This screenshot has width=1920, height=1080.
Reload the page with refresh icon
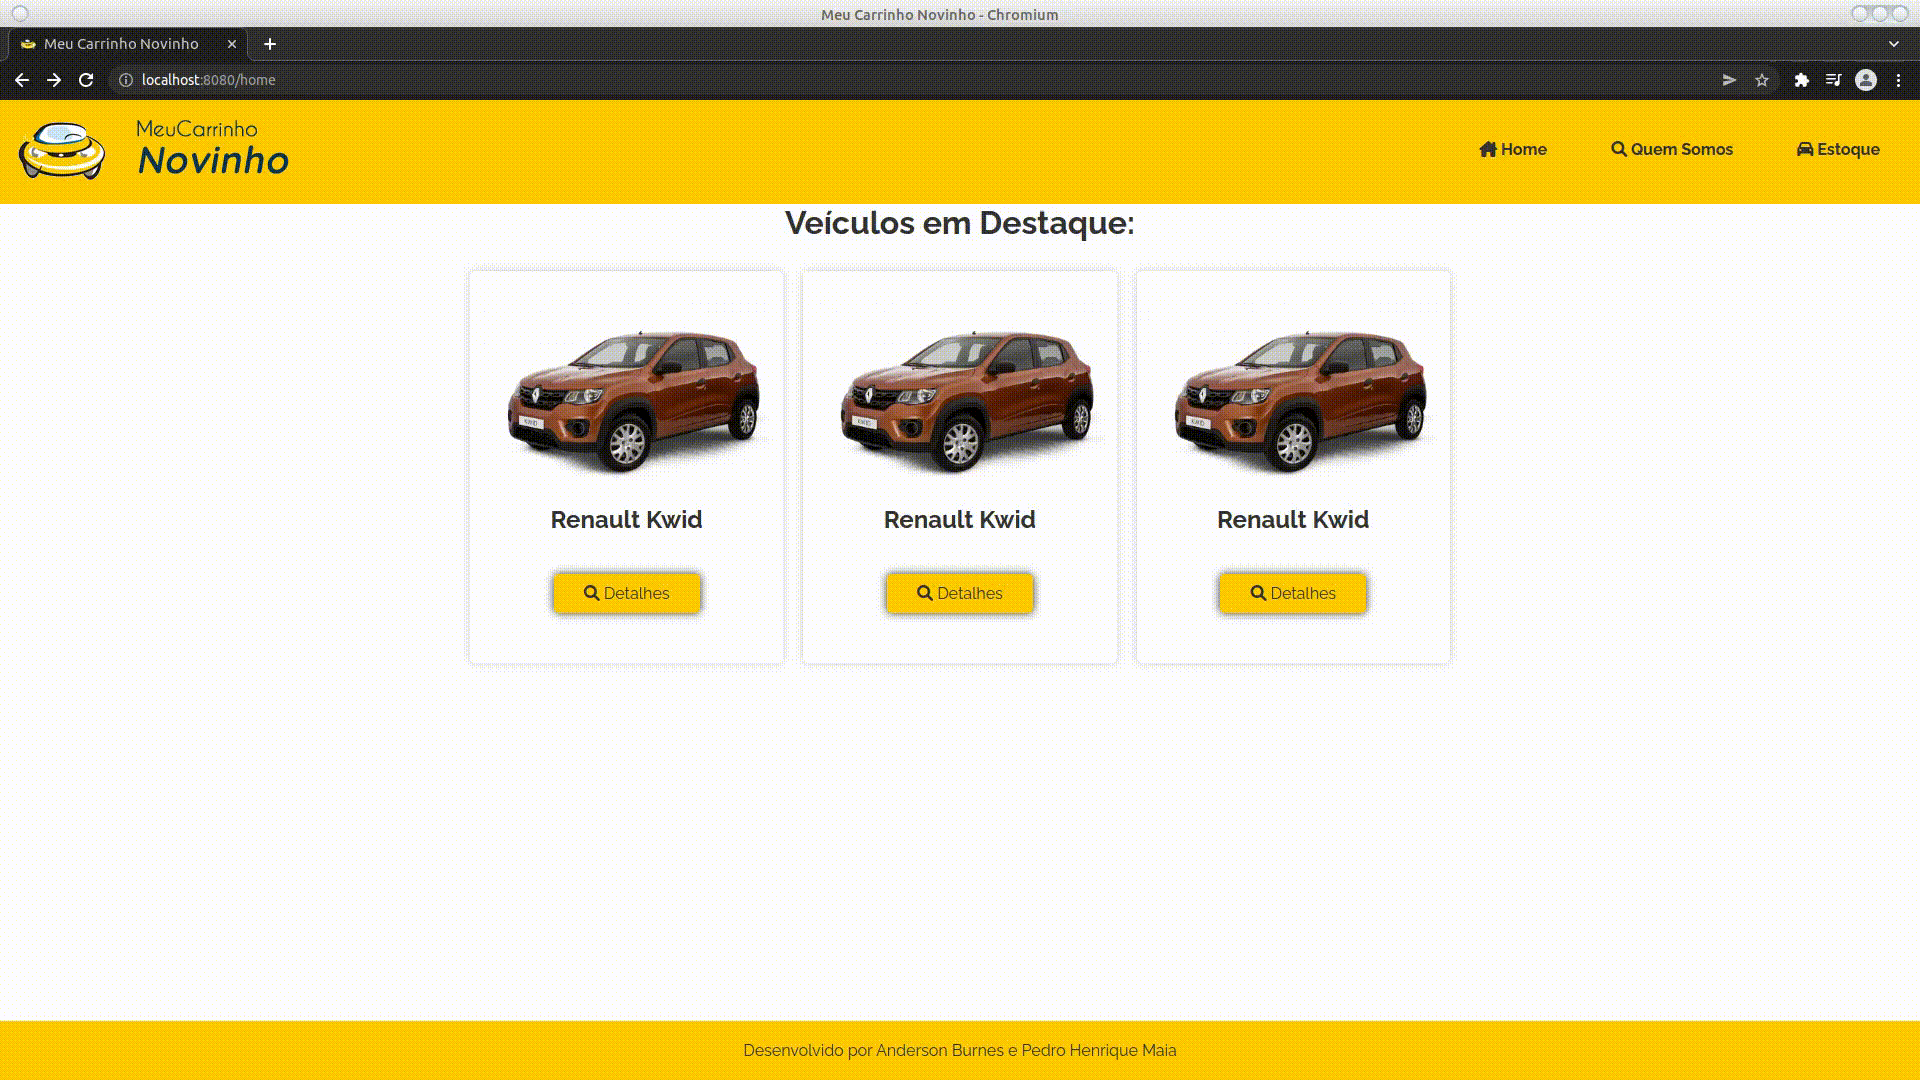click(x=86, y=80)
